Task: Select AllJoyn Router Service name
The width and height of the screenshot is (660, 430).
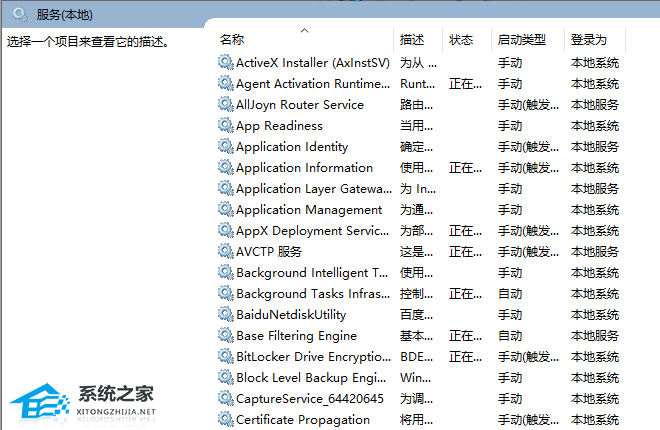Action: pos(300,105)
